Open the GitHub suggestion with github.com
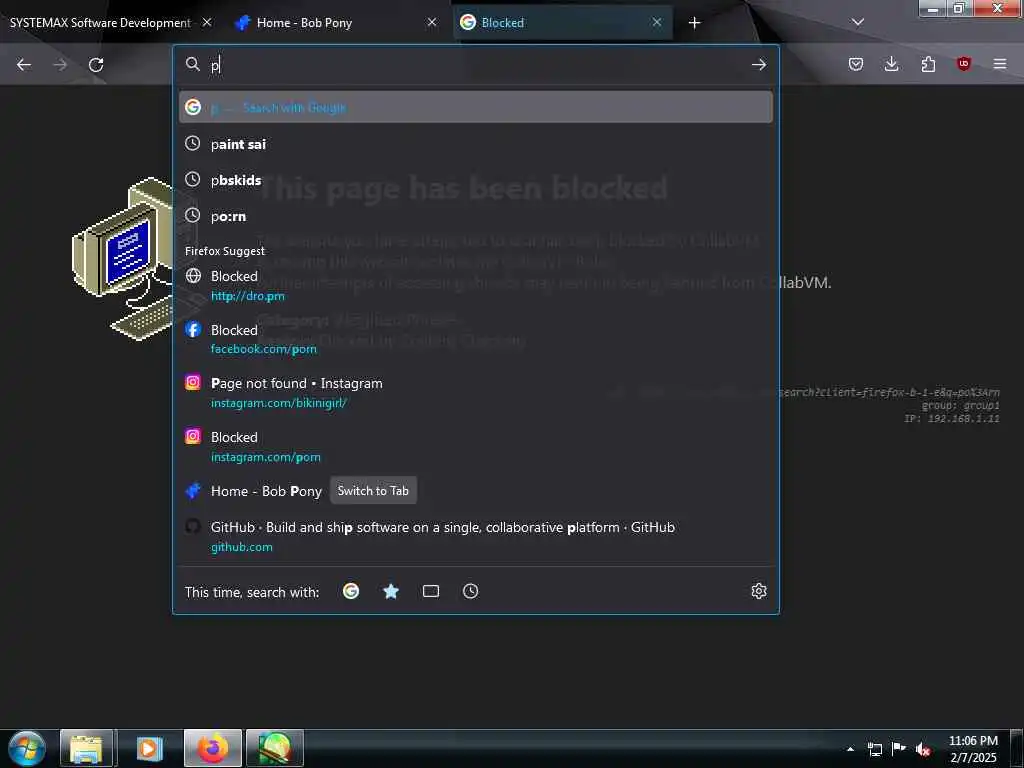Screen dimensions: 1024x768 tap(475, 536)
